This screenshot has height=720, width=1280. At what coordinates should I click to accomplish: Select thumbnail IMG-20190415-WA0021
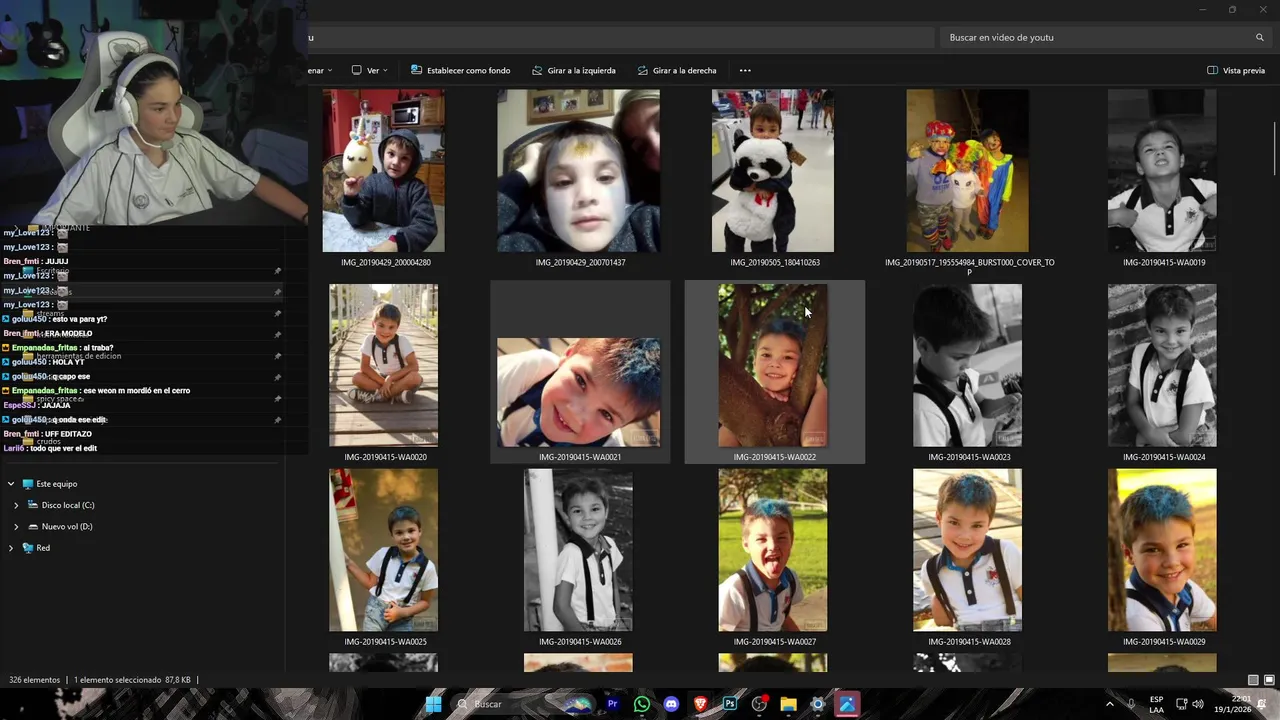click(579, 392)
